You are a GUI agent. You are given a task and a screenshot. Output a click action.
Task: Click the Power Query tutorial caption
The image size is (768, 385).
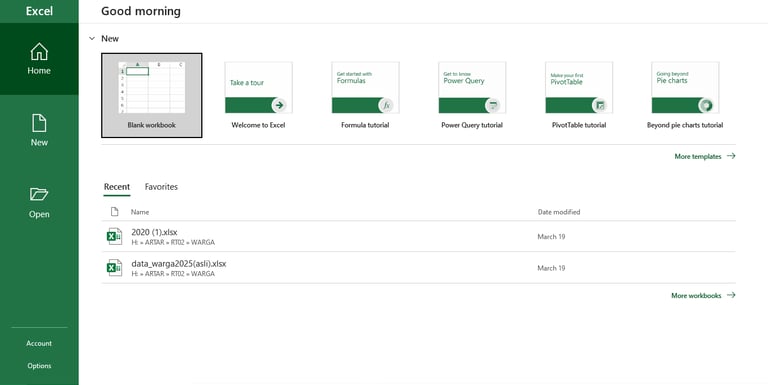(x=472, y=125)
